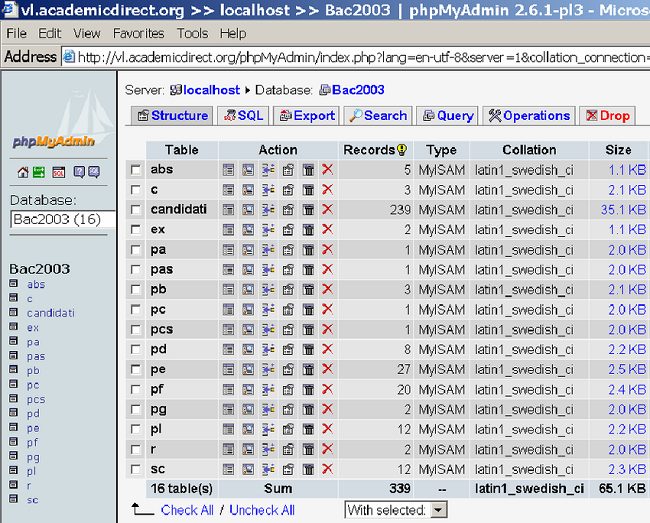The width and height of the screenshot is (650, 523).
Task: Switch to the Query tab
Action: [x=447, y=116]
